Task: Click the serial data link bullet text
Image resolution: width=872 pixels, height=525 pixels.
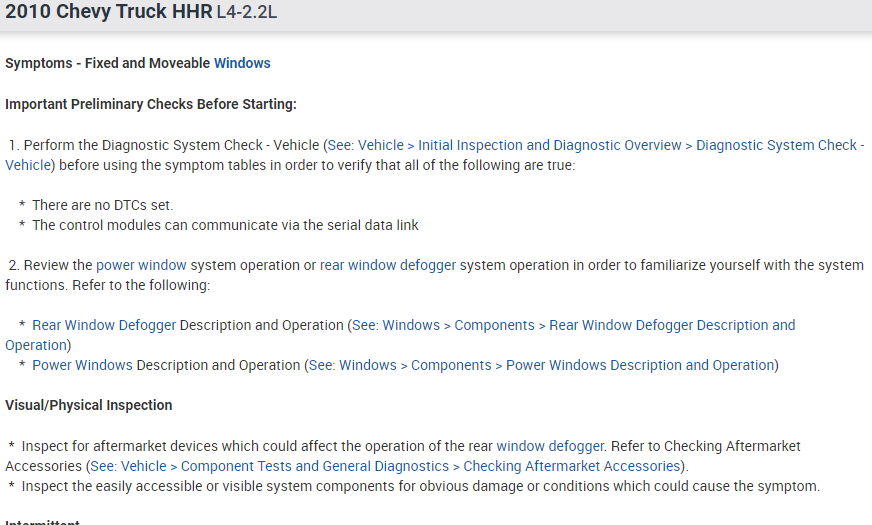Action: [225, 225]
